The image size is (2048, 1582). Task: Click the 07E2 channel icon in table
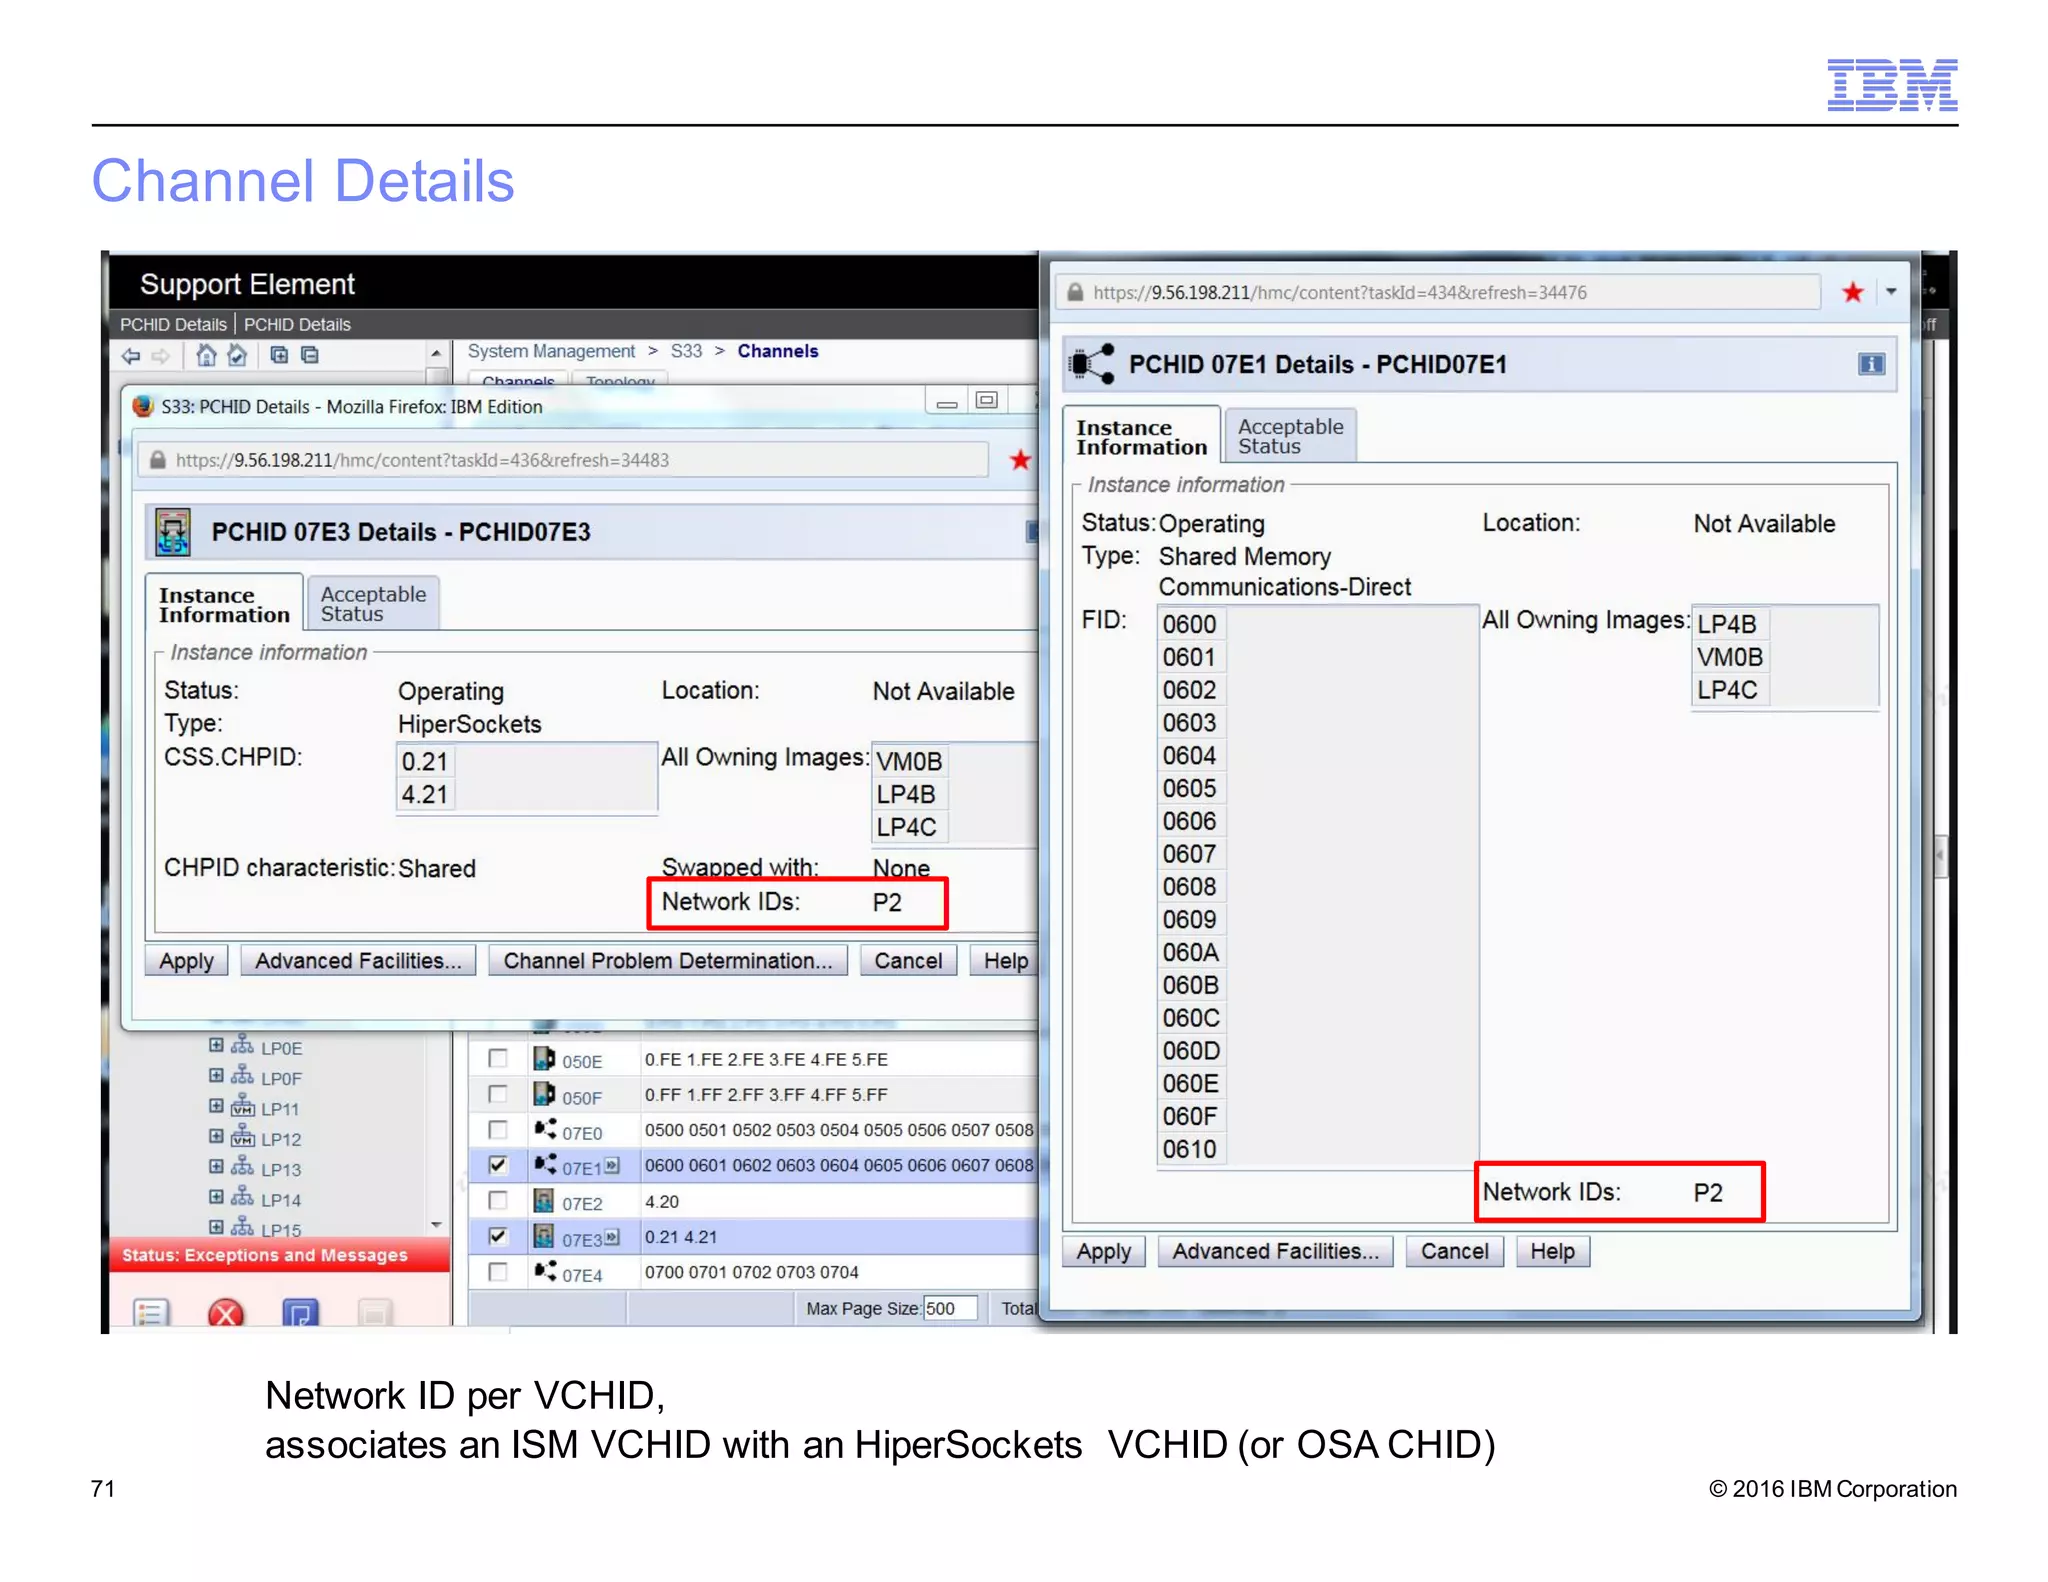point(544,1201)
